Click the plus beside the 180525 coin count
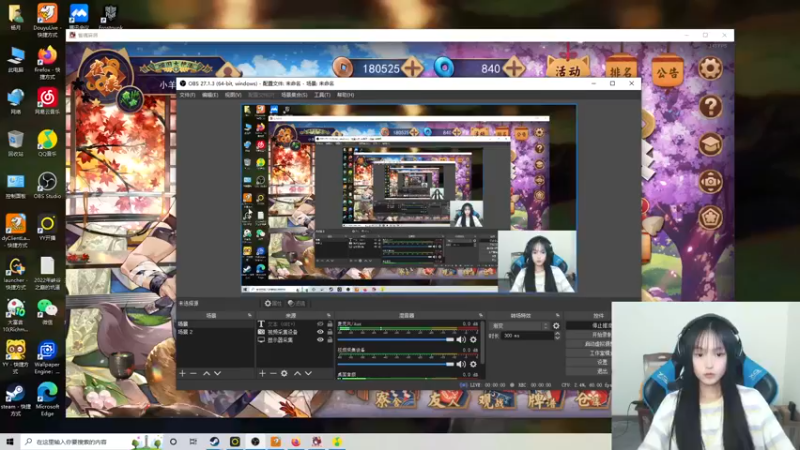Screen dimensions: 800x450 tap(412, 68)
